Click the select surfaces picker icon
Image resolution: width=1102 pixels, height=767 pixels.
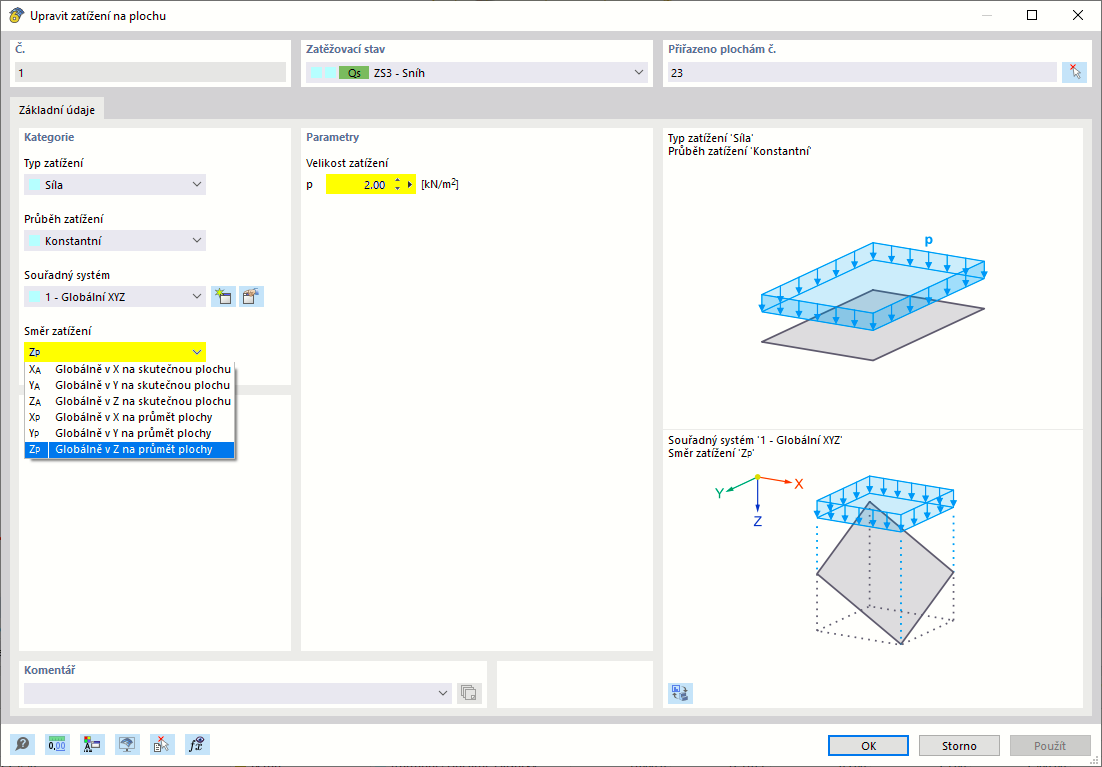coord(1074,72)
